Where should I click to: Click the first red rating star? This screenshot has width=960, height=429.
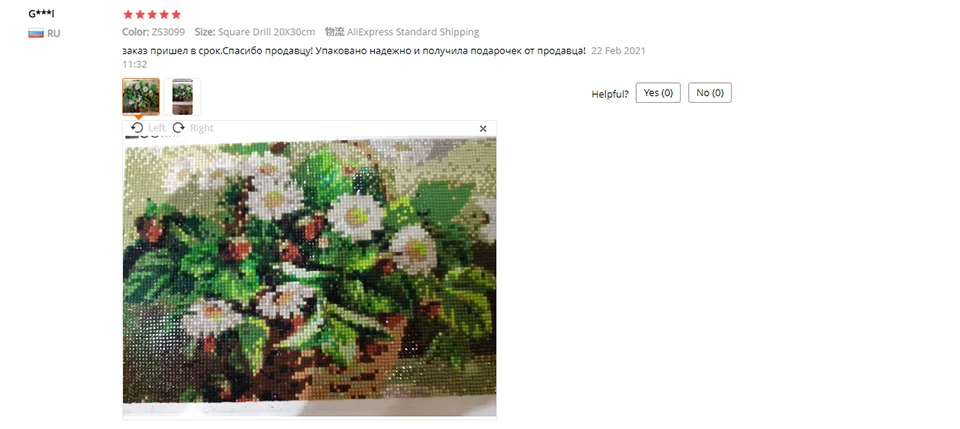[x=128, y=14]
